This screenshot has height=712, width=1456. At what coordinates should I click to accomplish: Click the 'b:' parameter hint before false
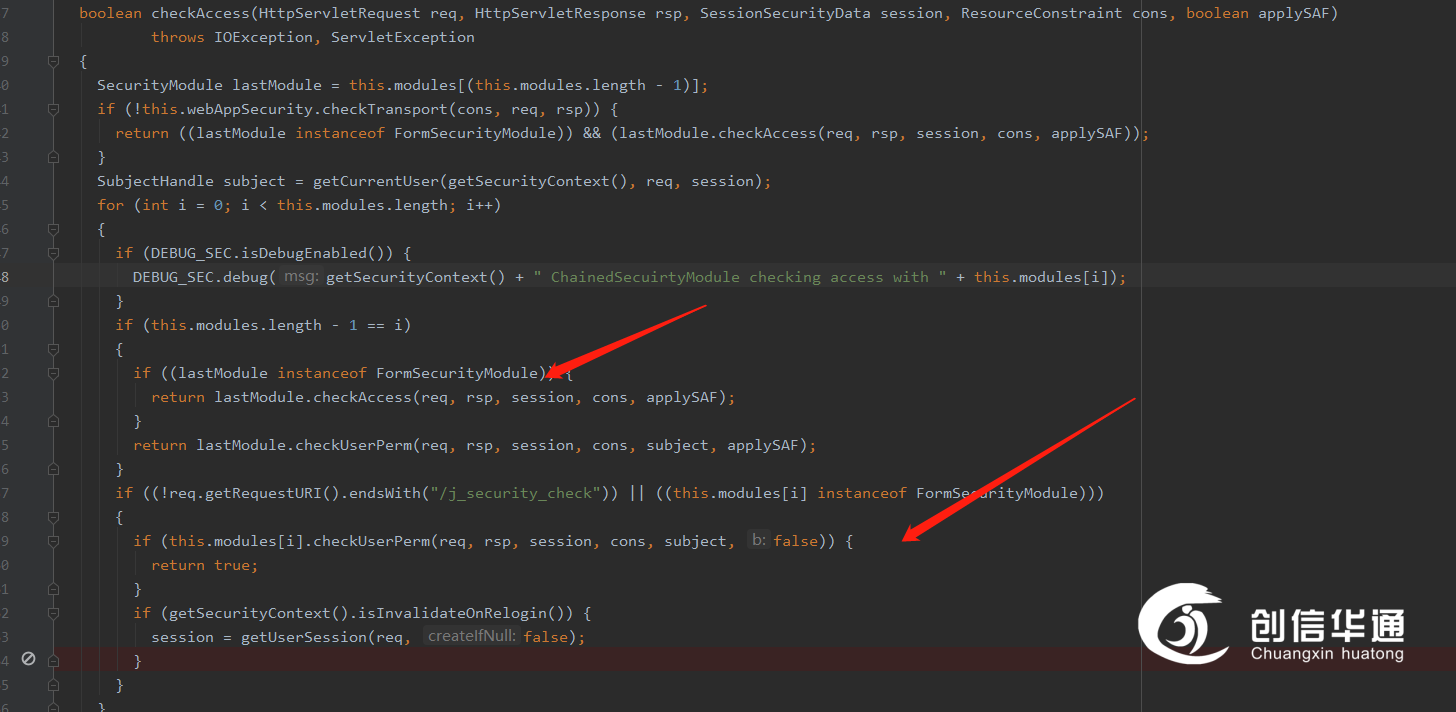point(759,541)
